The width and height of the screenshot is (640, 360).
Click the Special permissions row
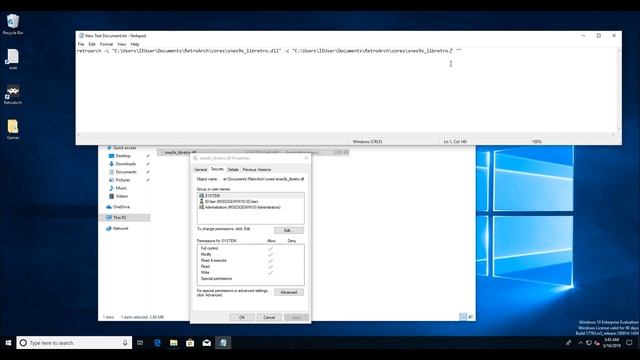(x=251, y=278)
